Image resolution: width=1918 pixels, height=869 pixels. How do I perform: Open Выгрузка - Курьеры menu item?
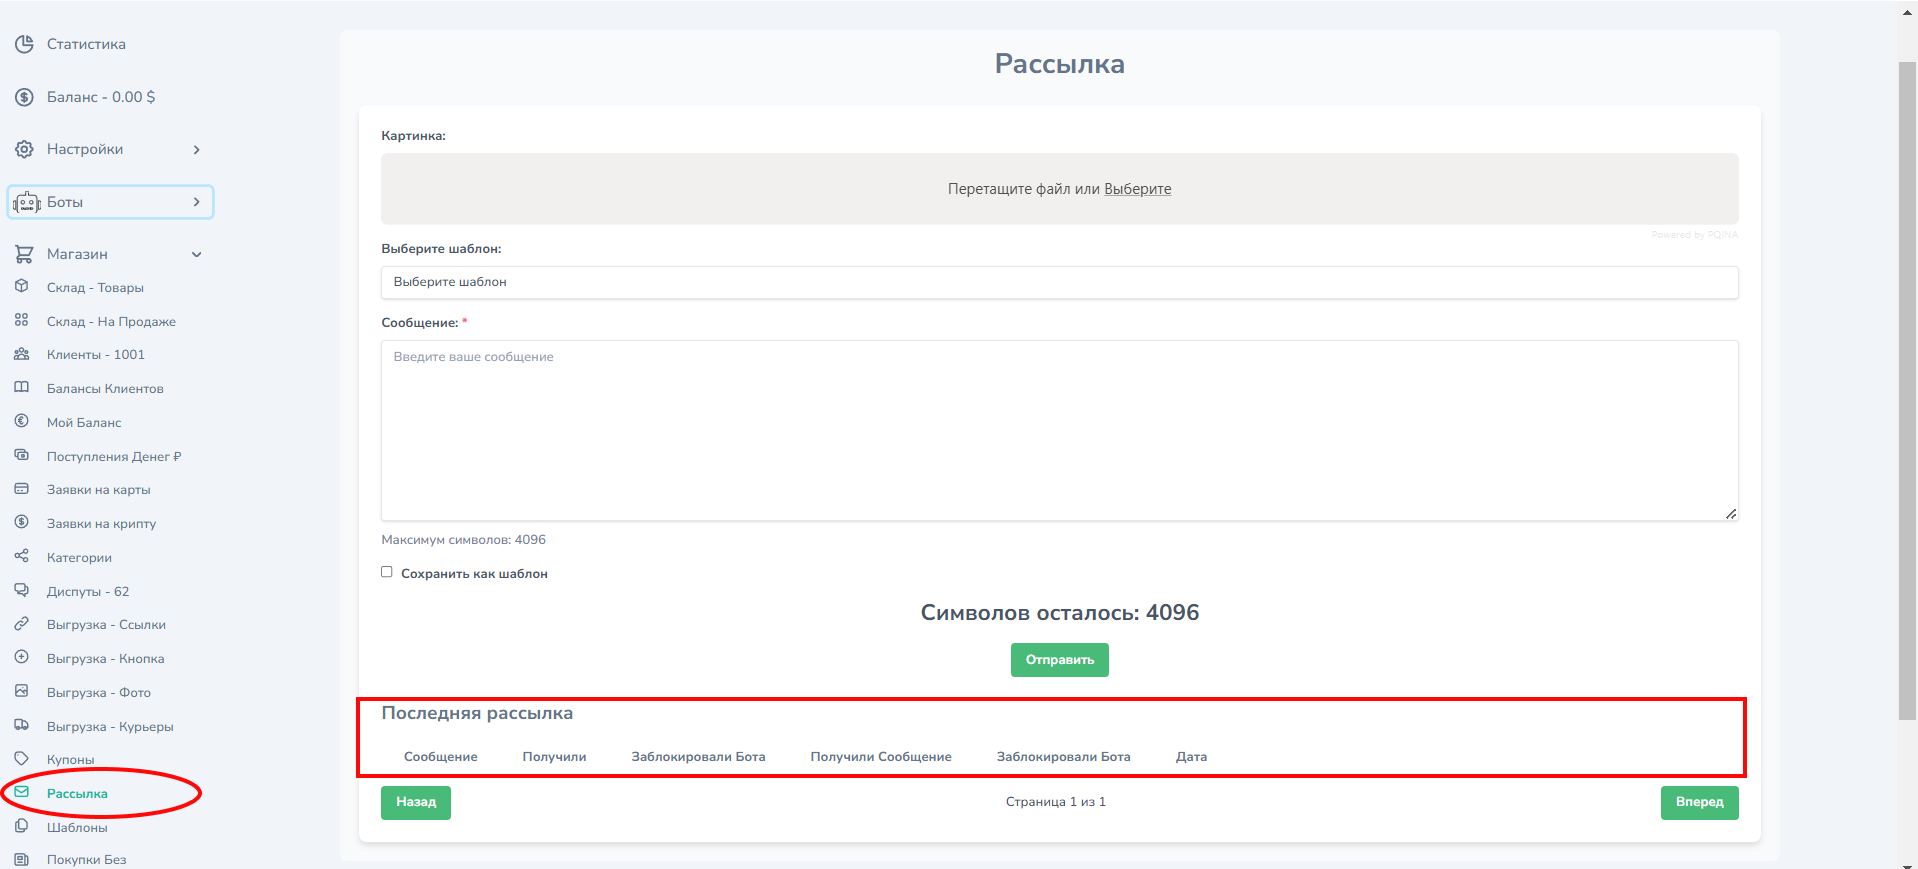(110, 727)
